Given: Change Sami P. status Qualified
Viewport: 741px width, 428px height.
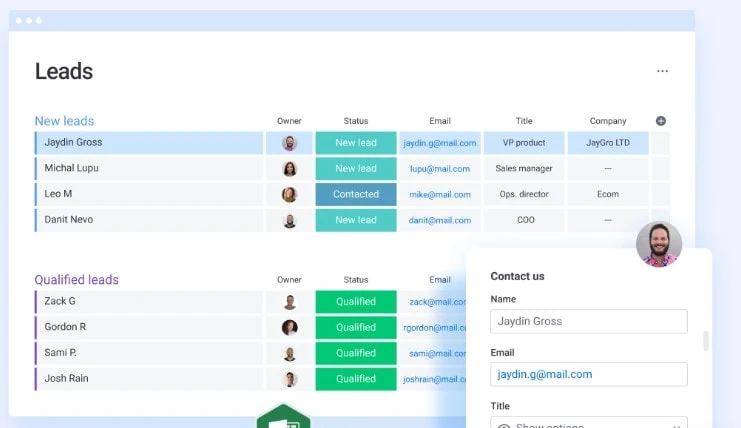Looking at the screenshot, I should pyautogui.click(x=356, y=353).
